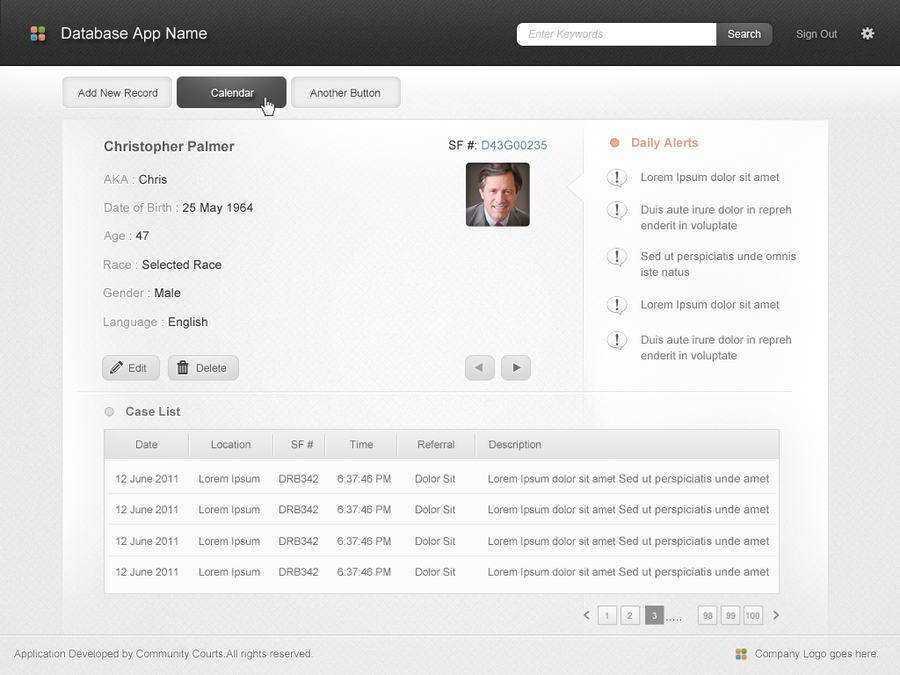The height and width of the screenshot is (675, 900).
Task: Click the first exclamation alert icon
Action: point(617,177)
